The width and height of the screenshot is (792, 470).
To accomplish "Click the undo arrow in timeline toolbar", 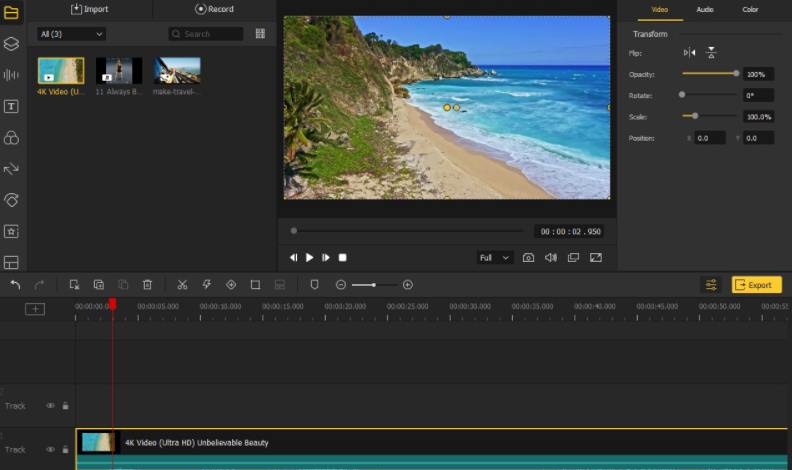I will [x=15, y=285].
